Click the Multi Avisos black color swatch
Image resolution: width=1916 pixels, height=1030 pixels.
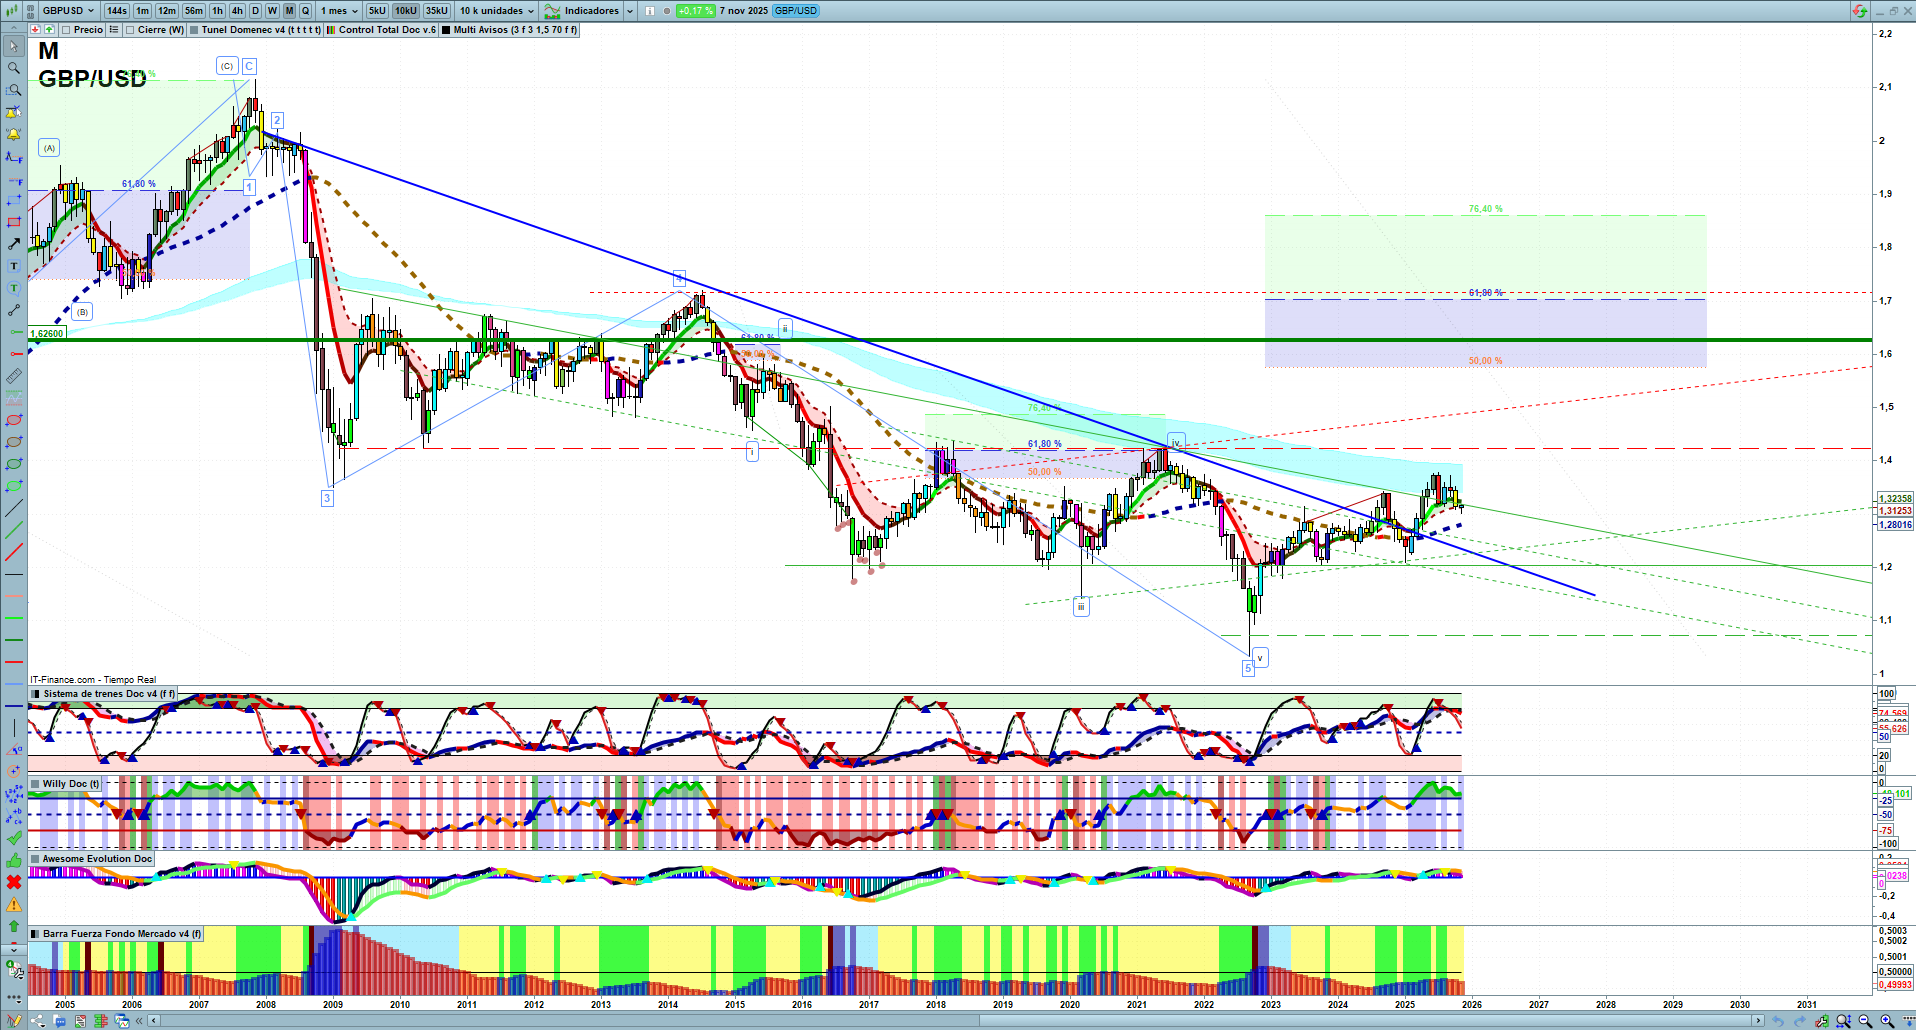click(x=447, y=30)
